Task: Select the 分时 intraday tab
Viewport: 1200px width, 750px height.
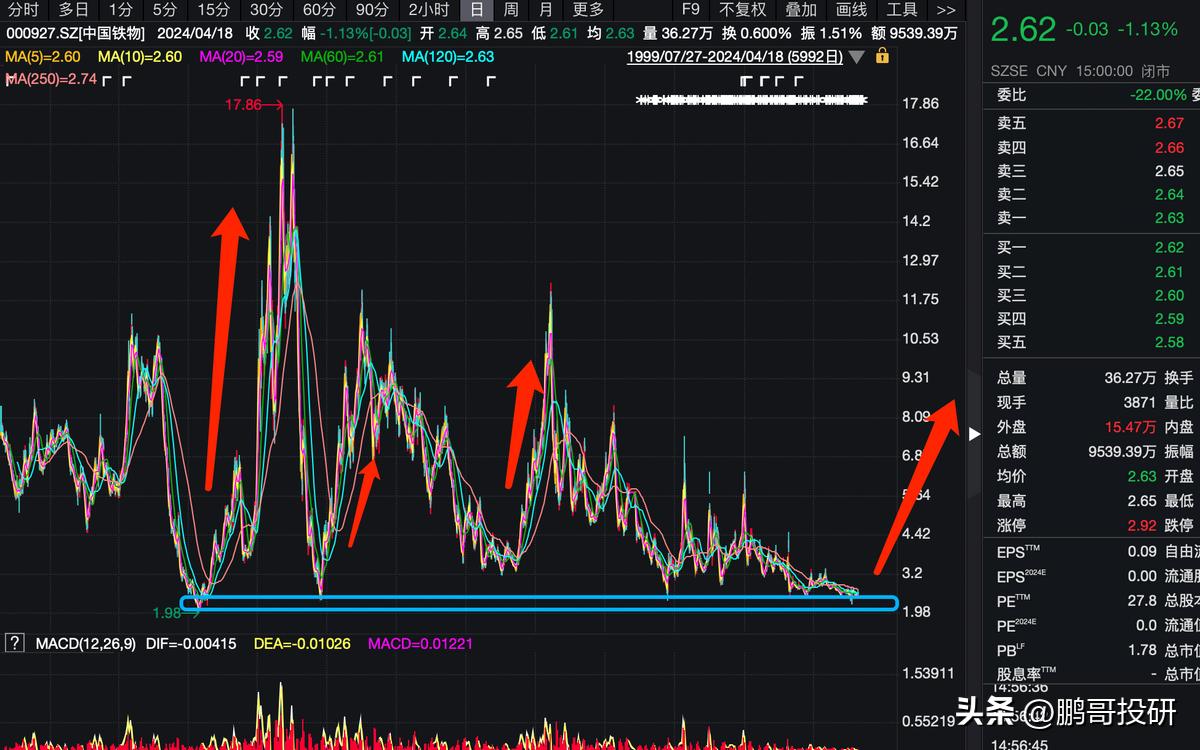Action: tap(23, 10)
